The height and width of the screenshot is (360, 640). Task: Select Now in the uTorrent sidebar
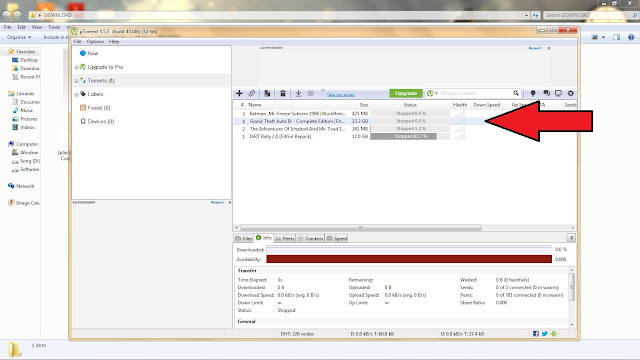tap(93, 53)
